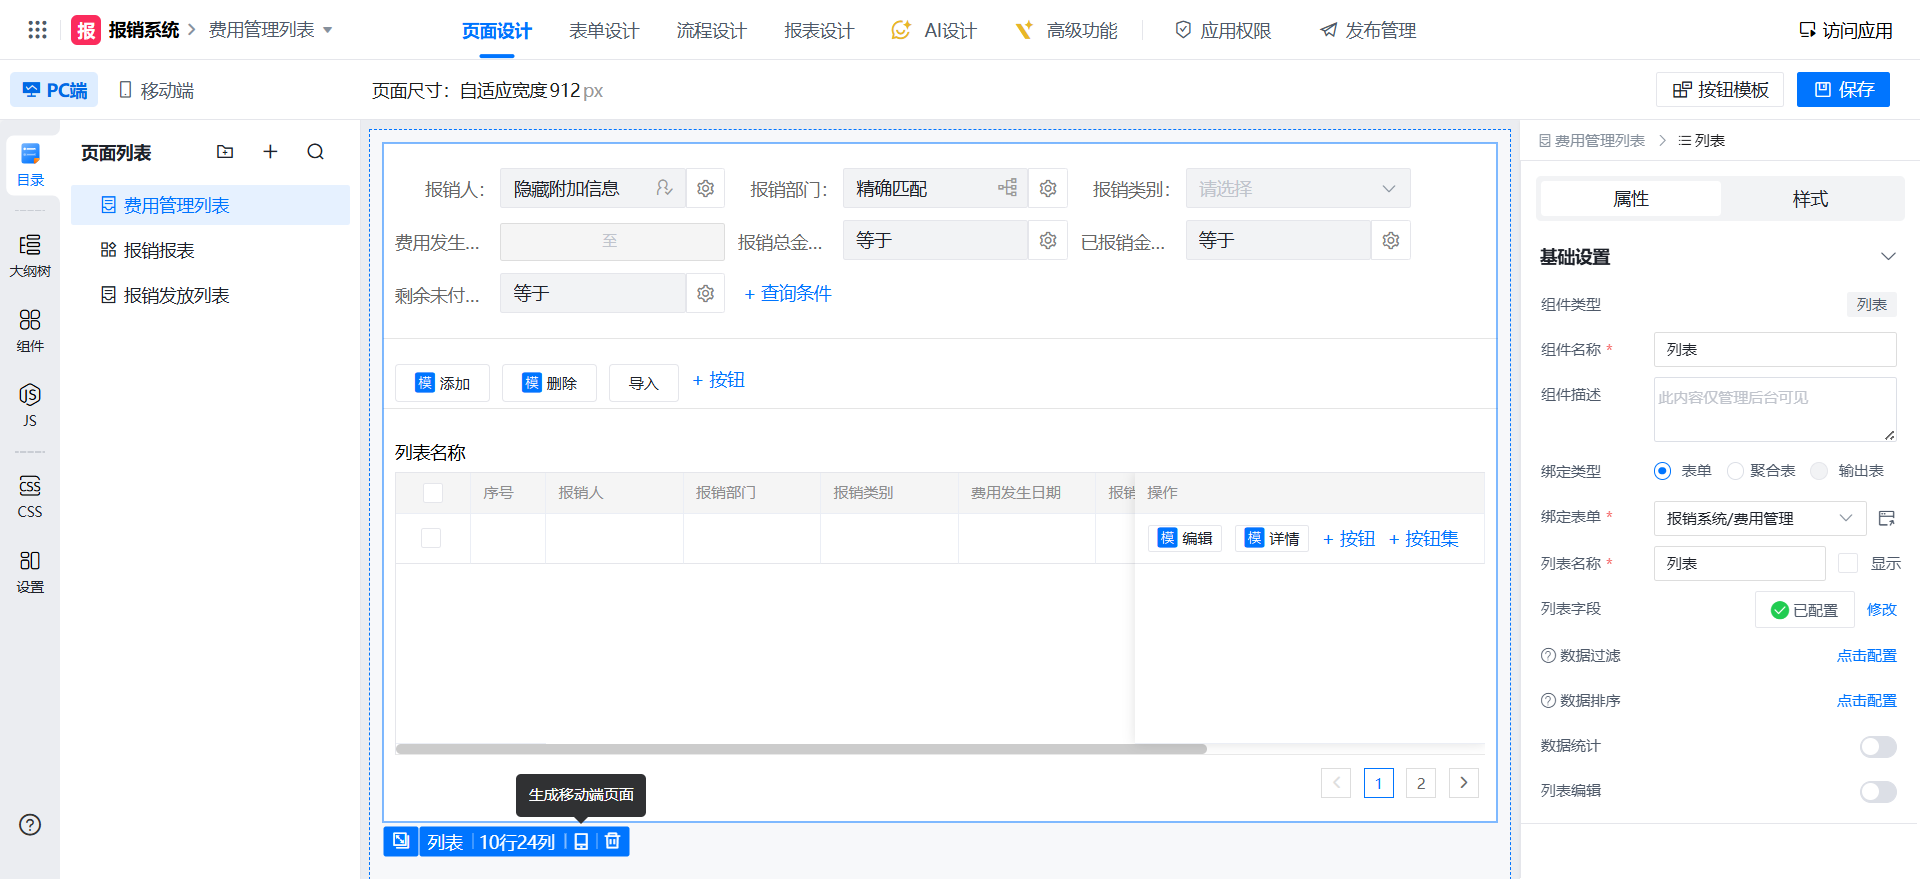The image size is (1920, 879).
Task: Click the 保存 save button
Action: click(1842, 90)
